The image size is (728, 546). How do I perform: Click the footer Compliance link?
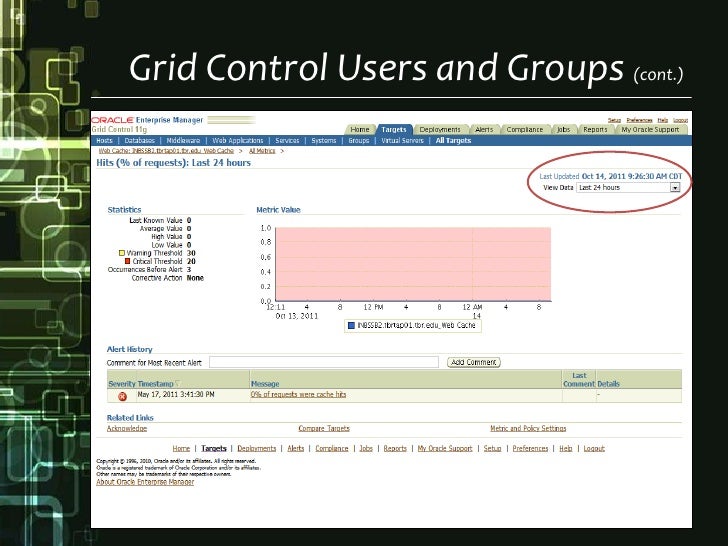point(332,448)
